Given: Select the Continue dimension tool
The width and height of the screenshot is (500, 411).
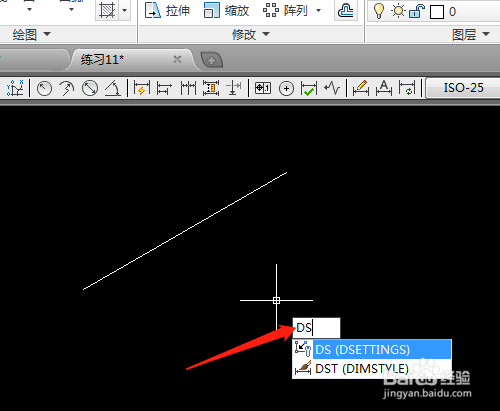Looking at the screenshot, I should click(188, 88).
